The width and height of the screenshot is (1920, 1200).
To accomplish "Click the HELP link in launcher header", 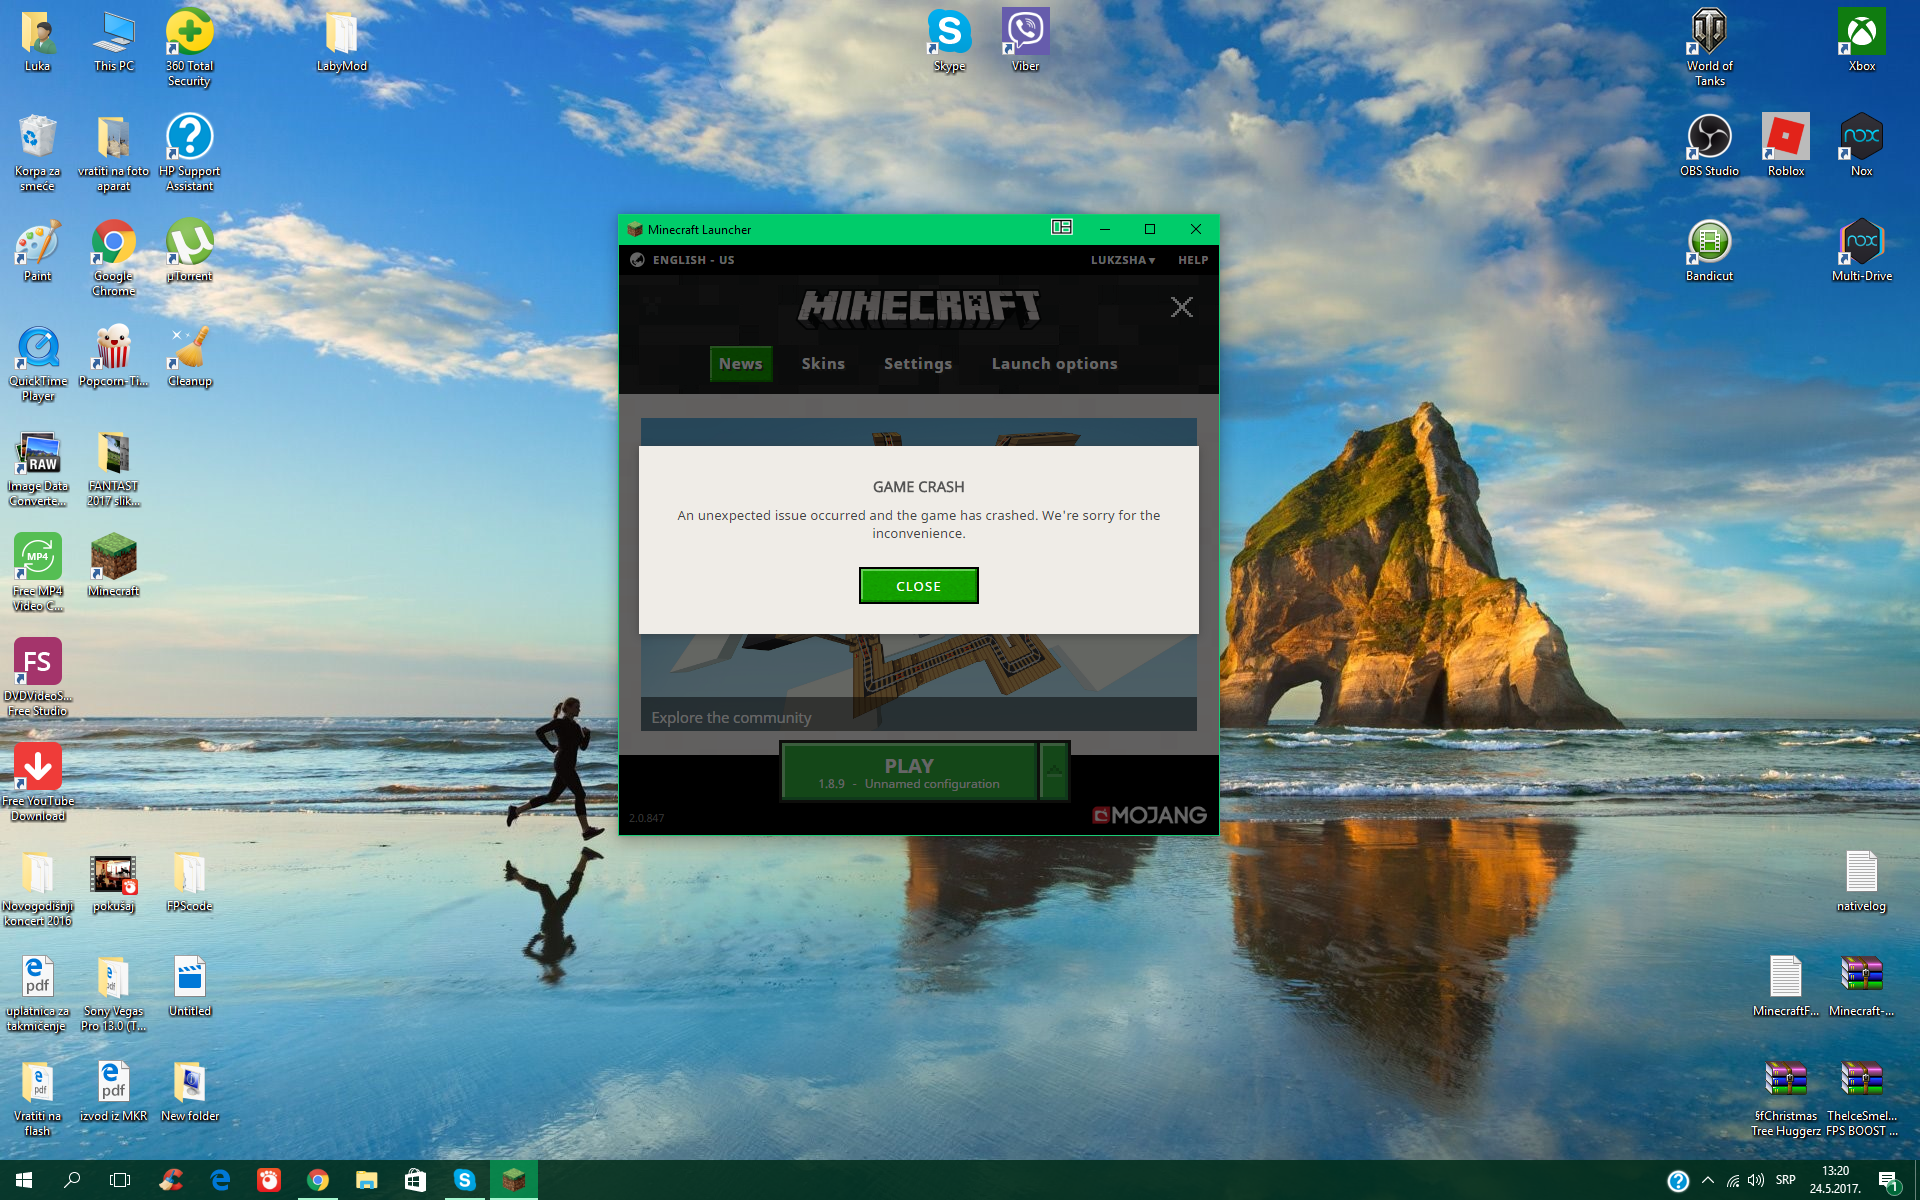I will coord(1192,260).
